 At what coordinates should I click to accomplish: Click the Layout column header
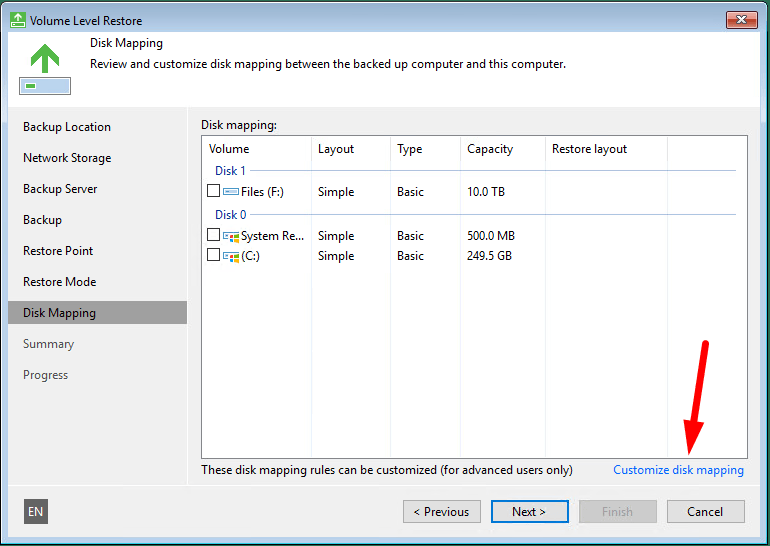(x=336, y=149)
